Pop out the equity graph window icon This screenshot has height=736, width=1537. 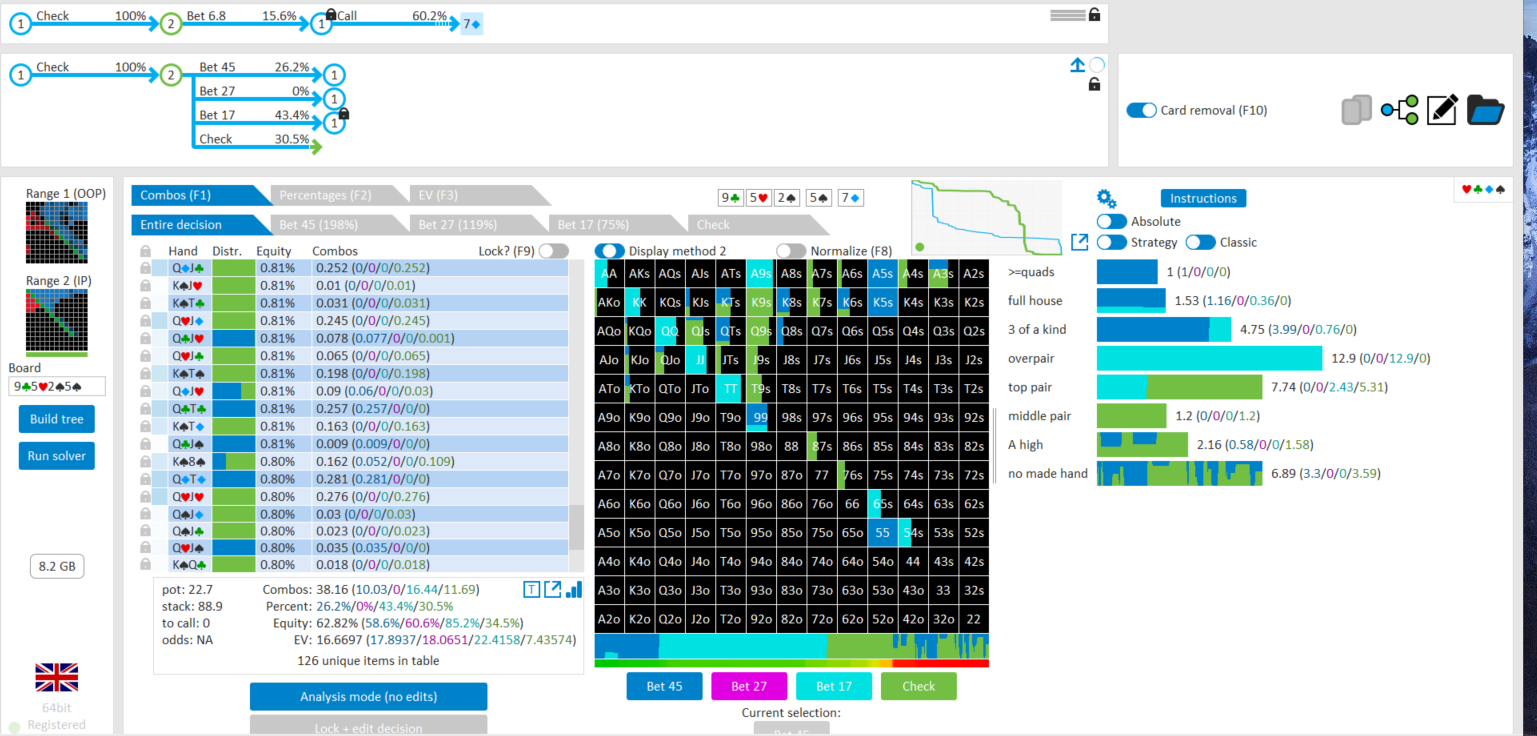(1079, 242)
